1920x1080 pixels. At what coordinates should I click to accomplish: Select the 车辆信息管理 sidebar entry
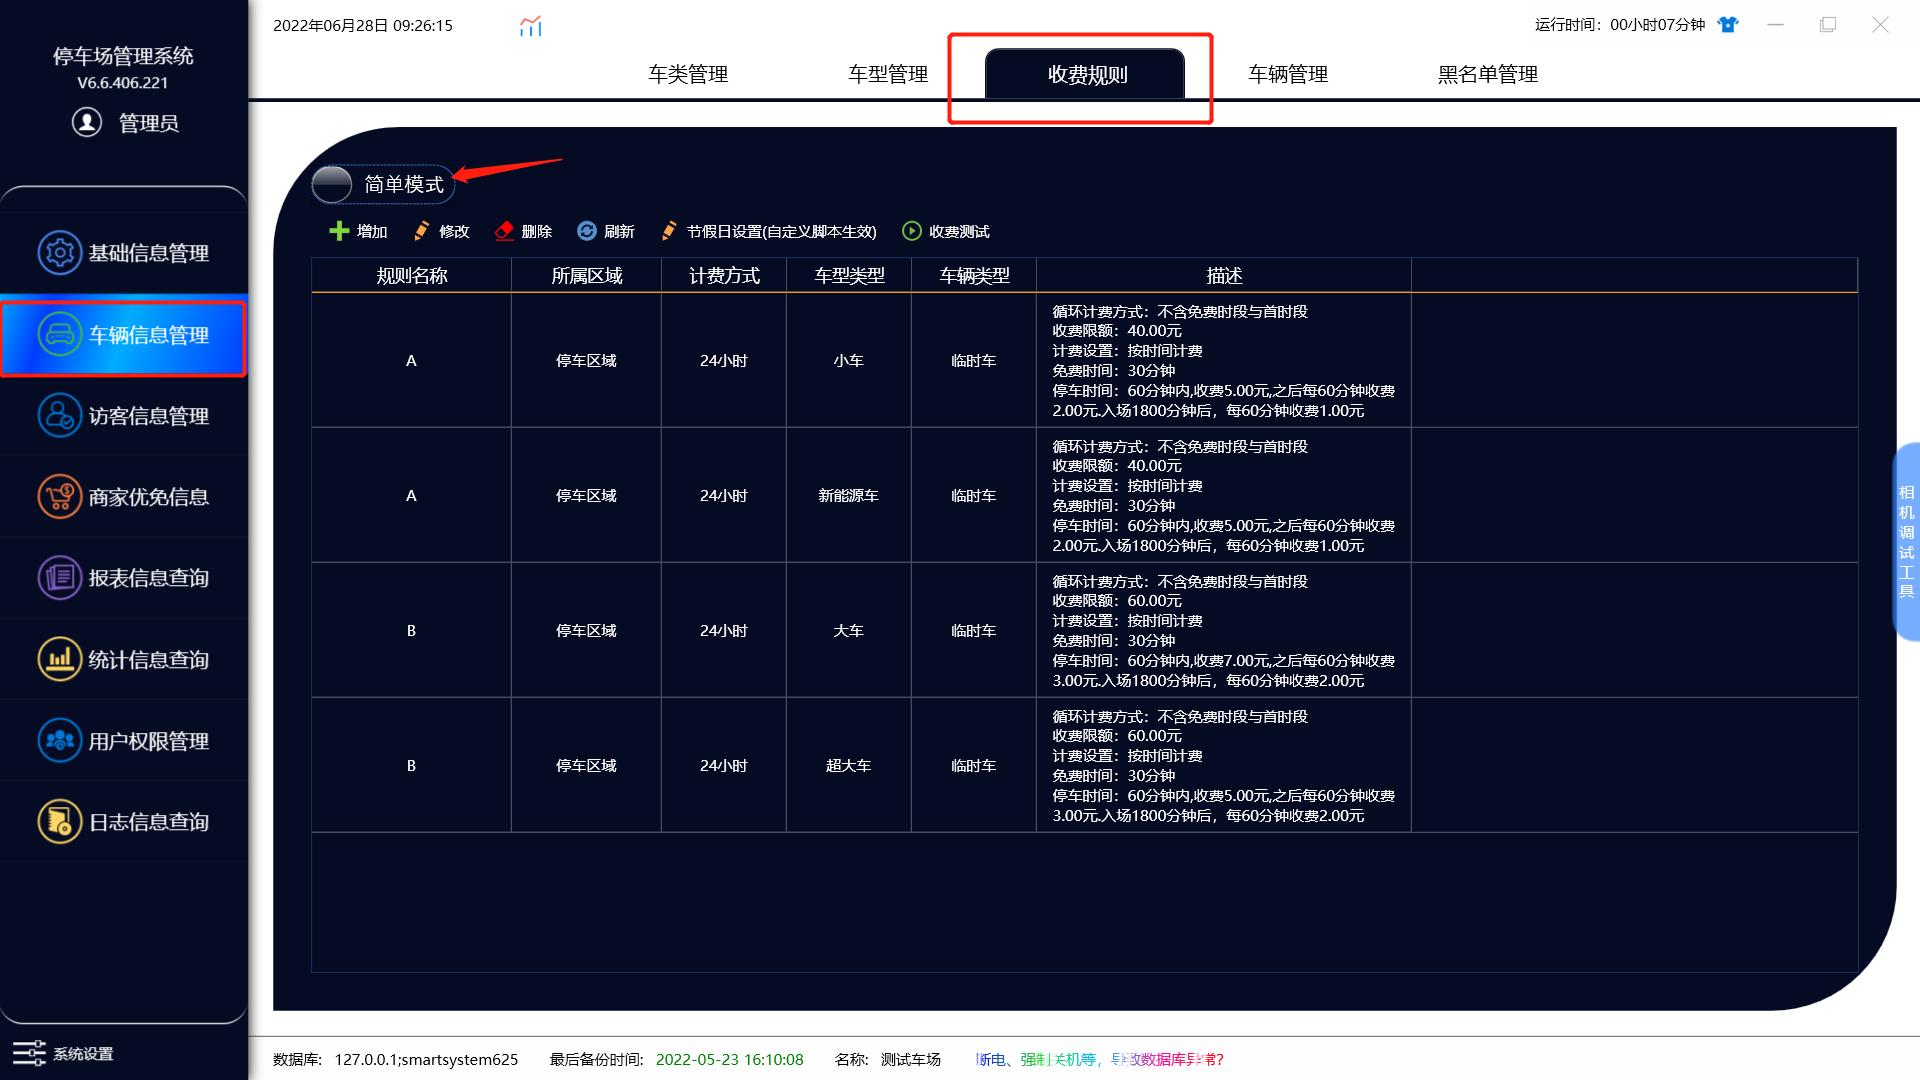(x=123, y=336)
